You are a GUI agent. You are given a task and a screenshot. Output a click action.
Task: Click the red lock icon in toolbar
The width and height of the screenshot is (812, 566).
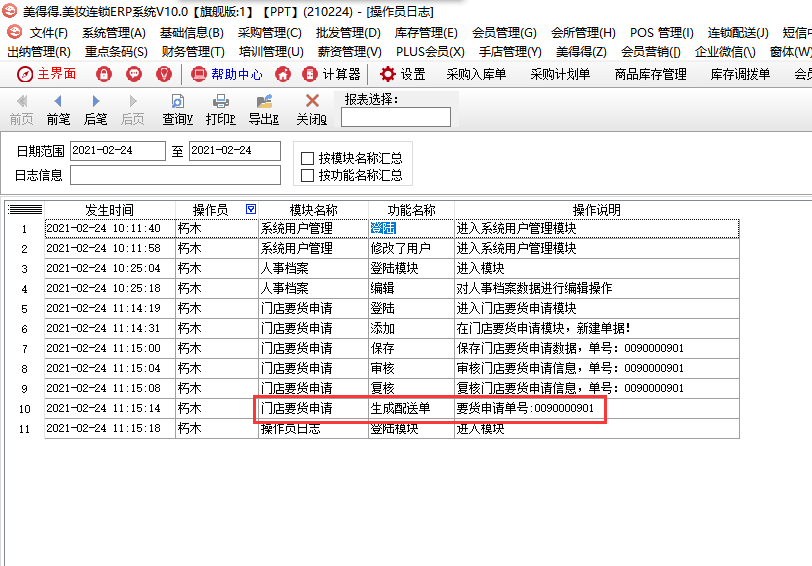point(104,74)
